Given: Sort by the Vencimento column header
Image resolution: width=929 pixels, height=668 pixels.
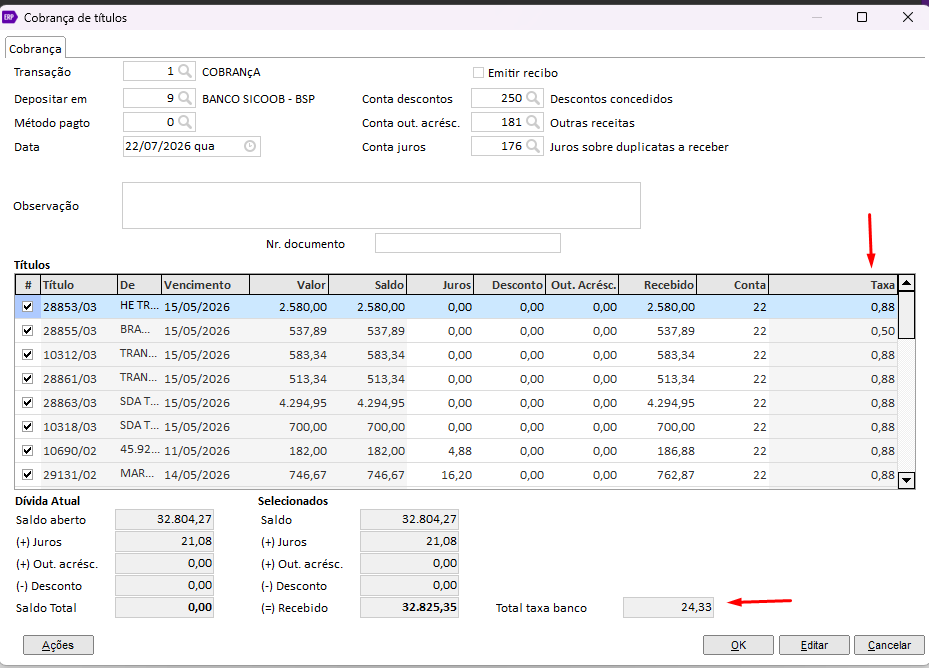Looking at the screenshot, I should (x=206, y=285).
